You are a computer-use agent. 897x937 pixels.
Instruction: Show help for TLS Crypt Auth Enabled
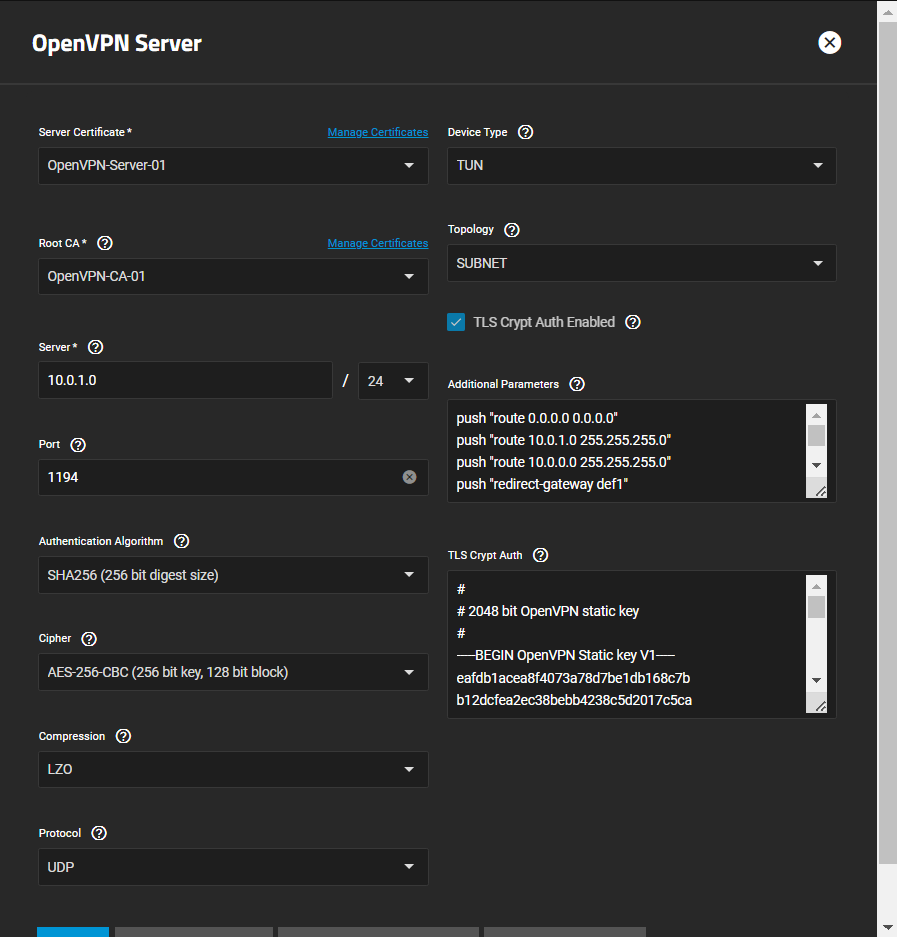(x=633, y=322)
